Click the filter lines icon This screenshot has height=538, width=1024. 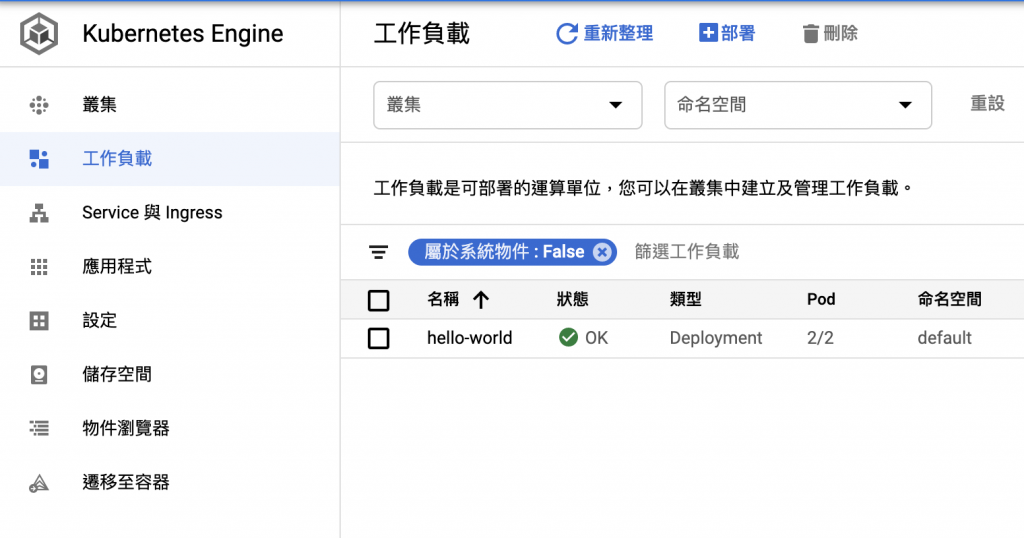coord(378,252)
